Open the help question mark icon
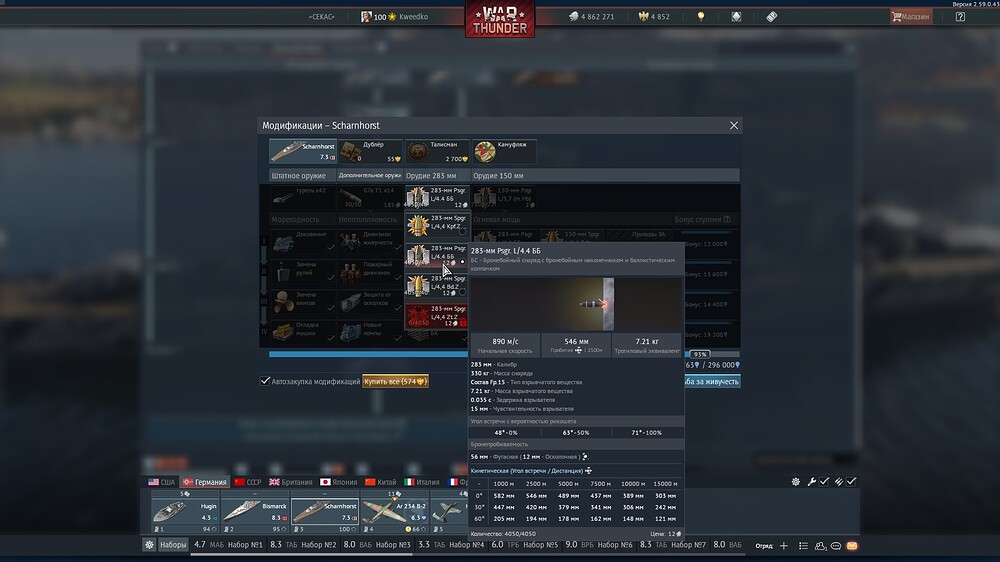The height and width of the screenshot is (562, 1000). (960, 17)
